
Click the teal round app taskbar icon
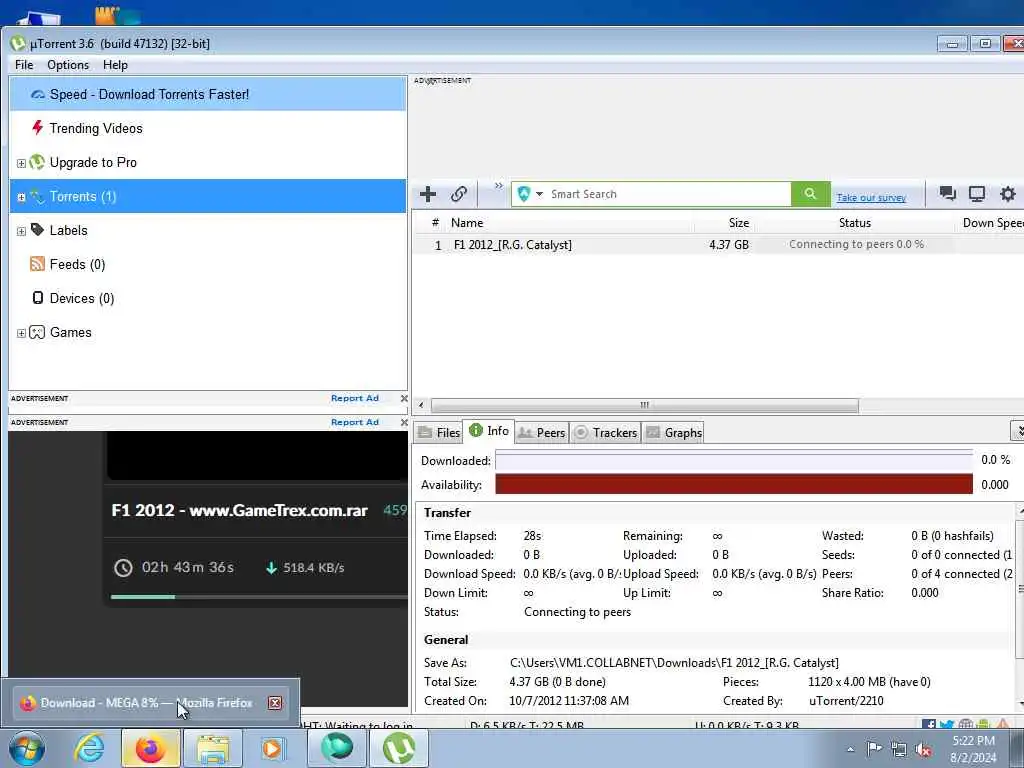point(337,748)
